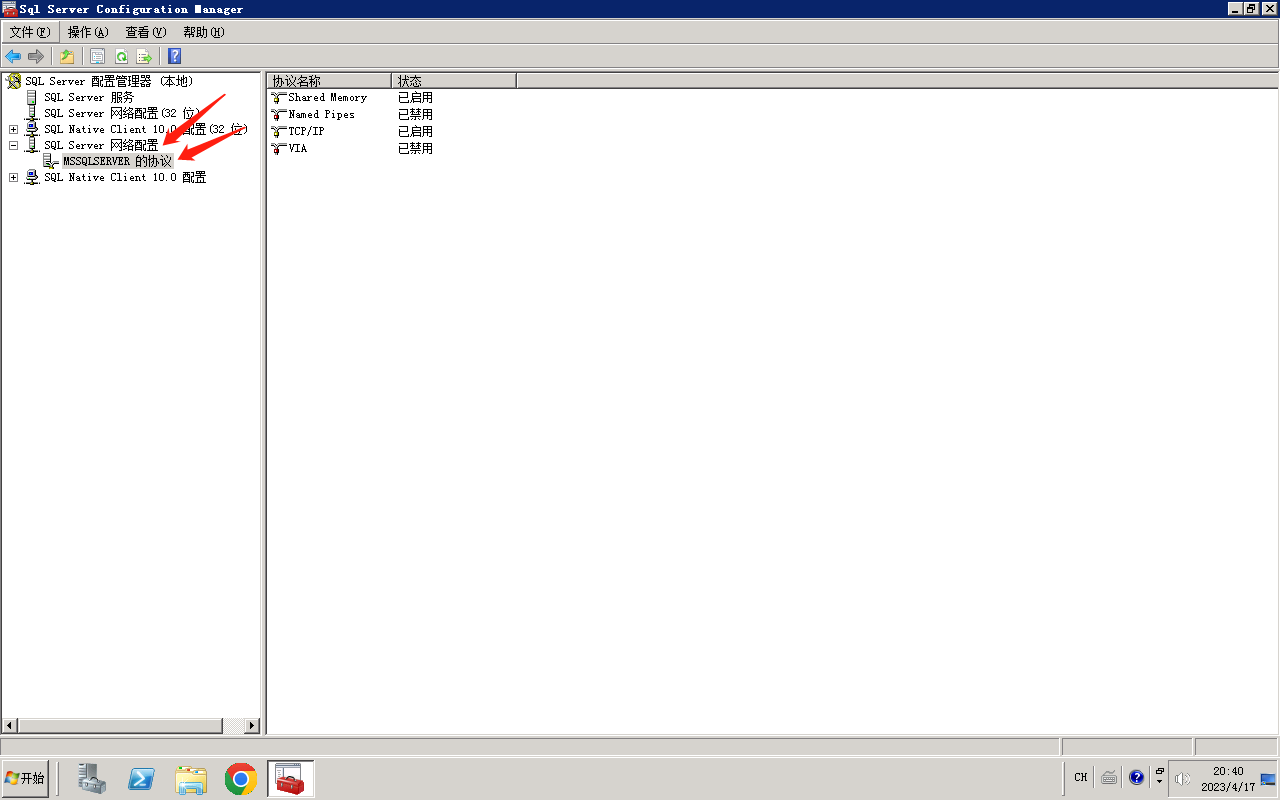Open Google Chrome from the taskbar

click(x=240, y=778)
